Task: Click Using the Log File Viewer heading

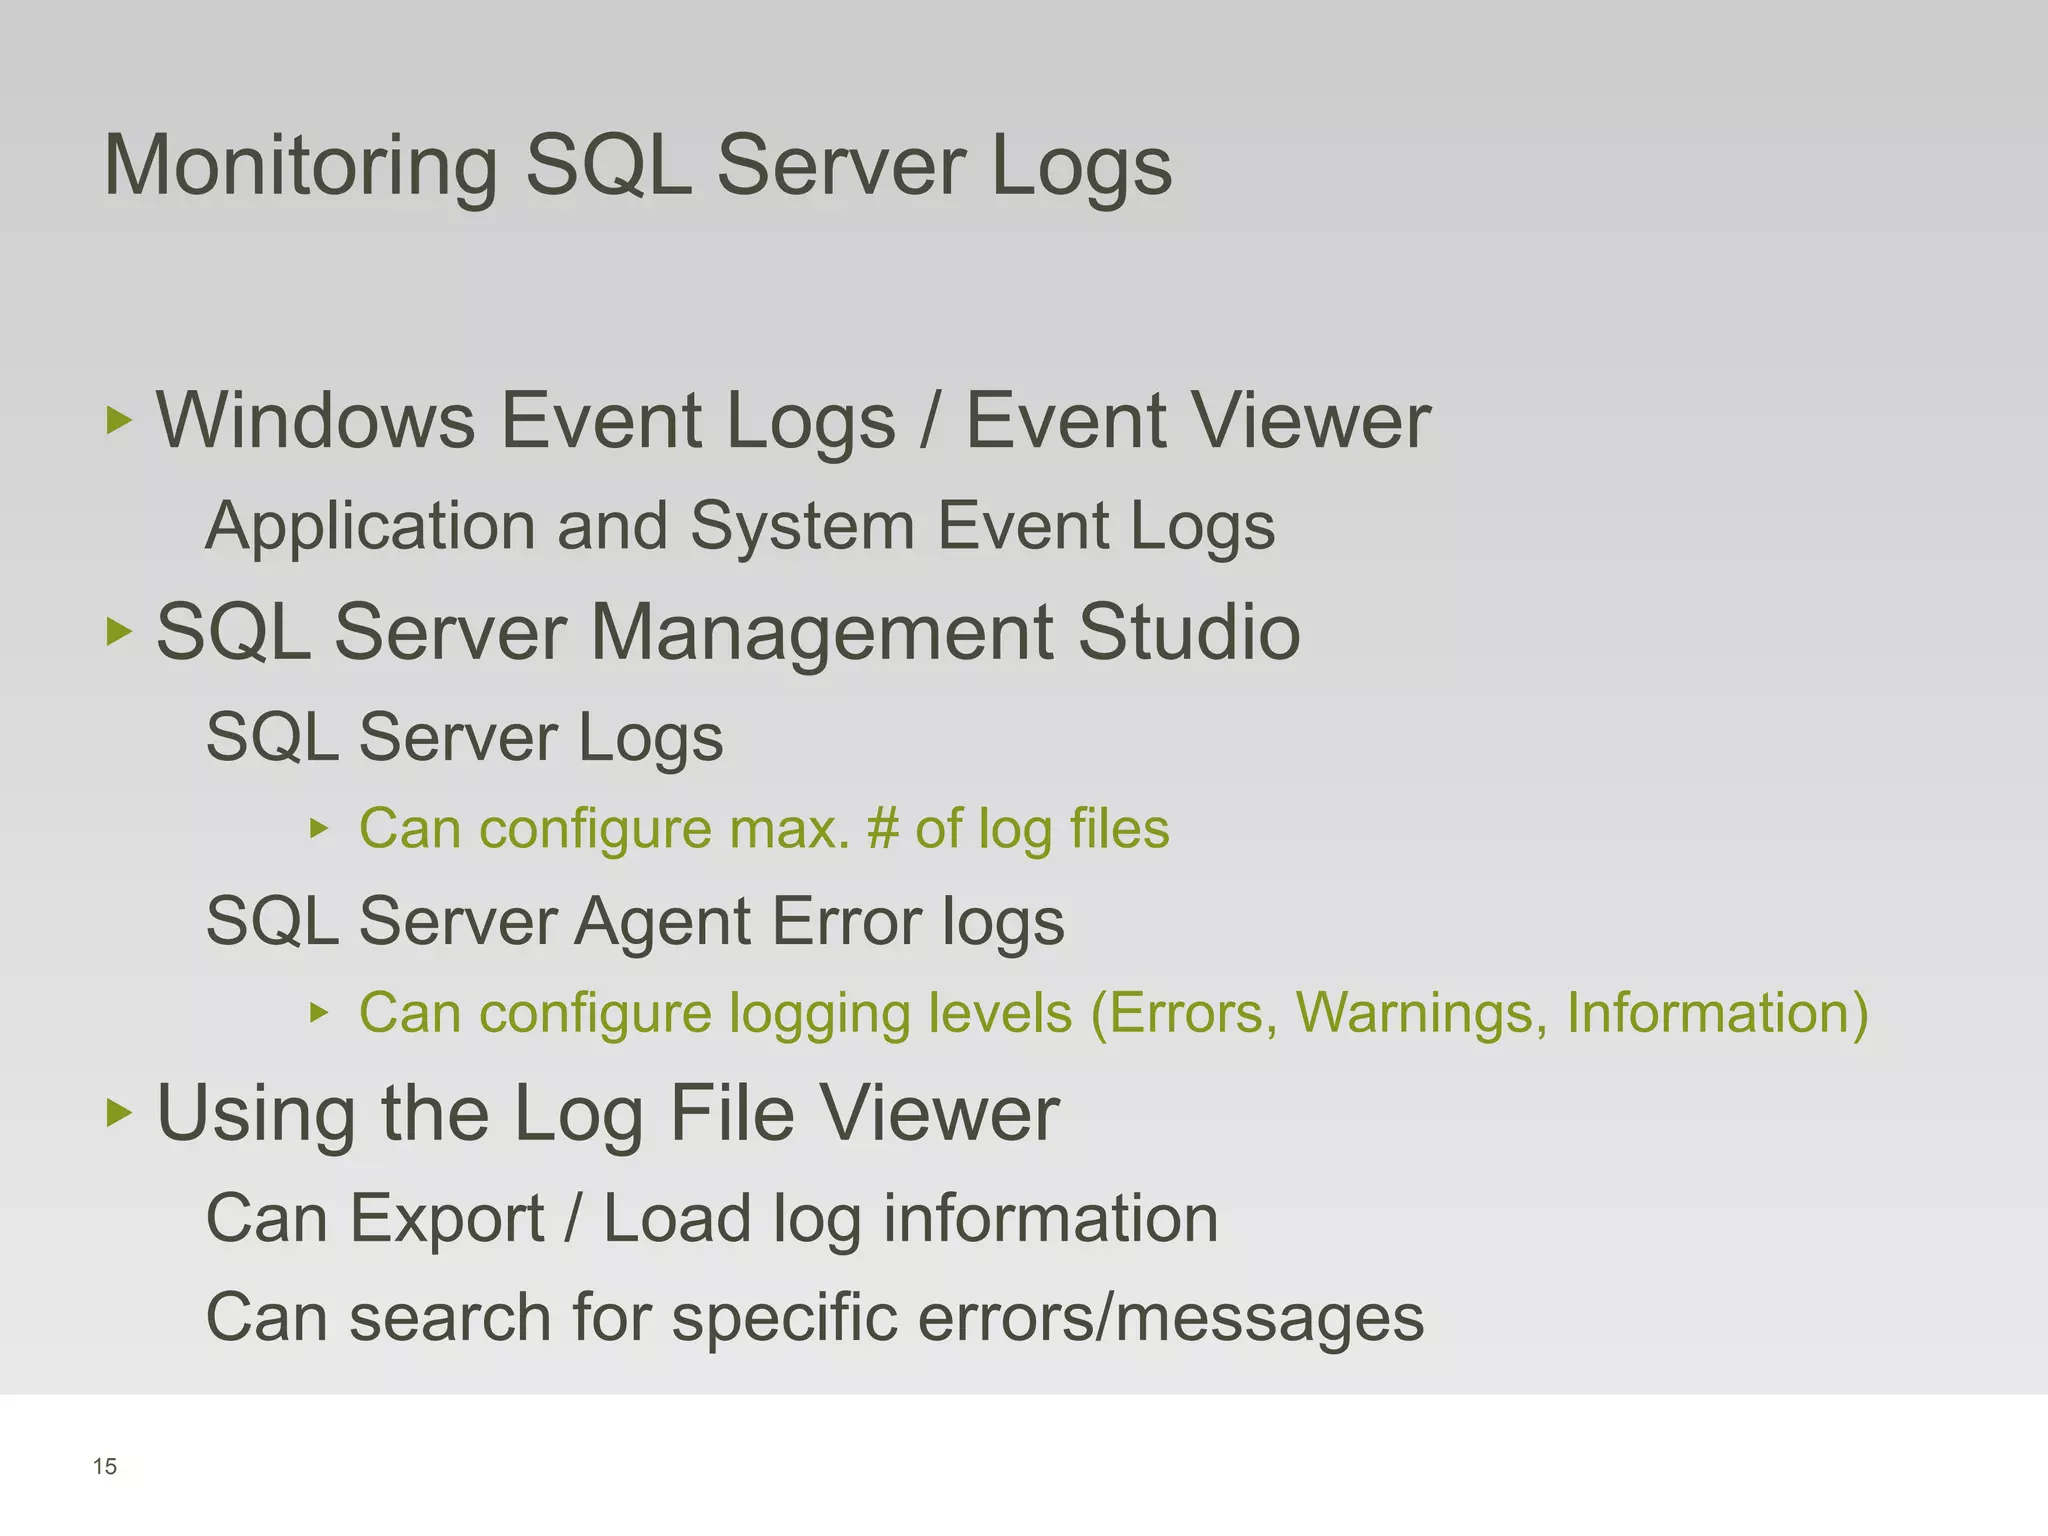Action: point(608,1113)
